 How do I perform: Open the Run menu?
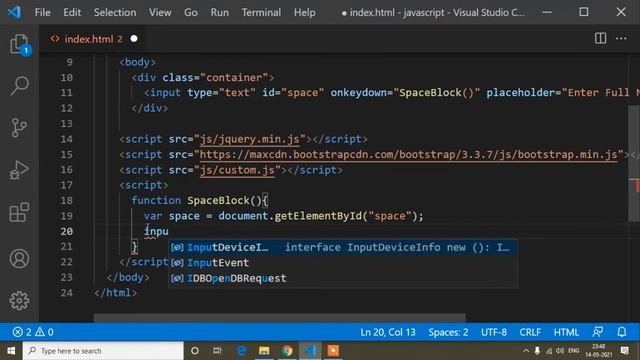click(220, 12)
